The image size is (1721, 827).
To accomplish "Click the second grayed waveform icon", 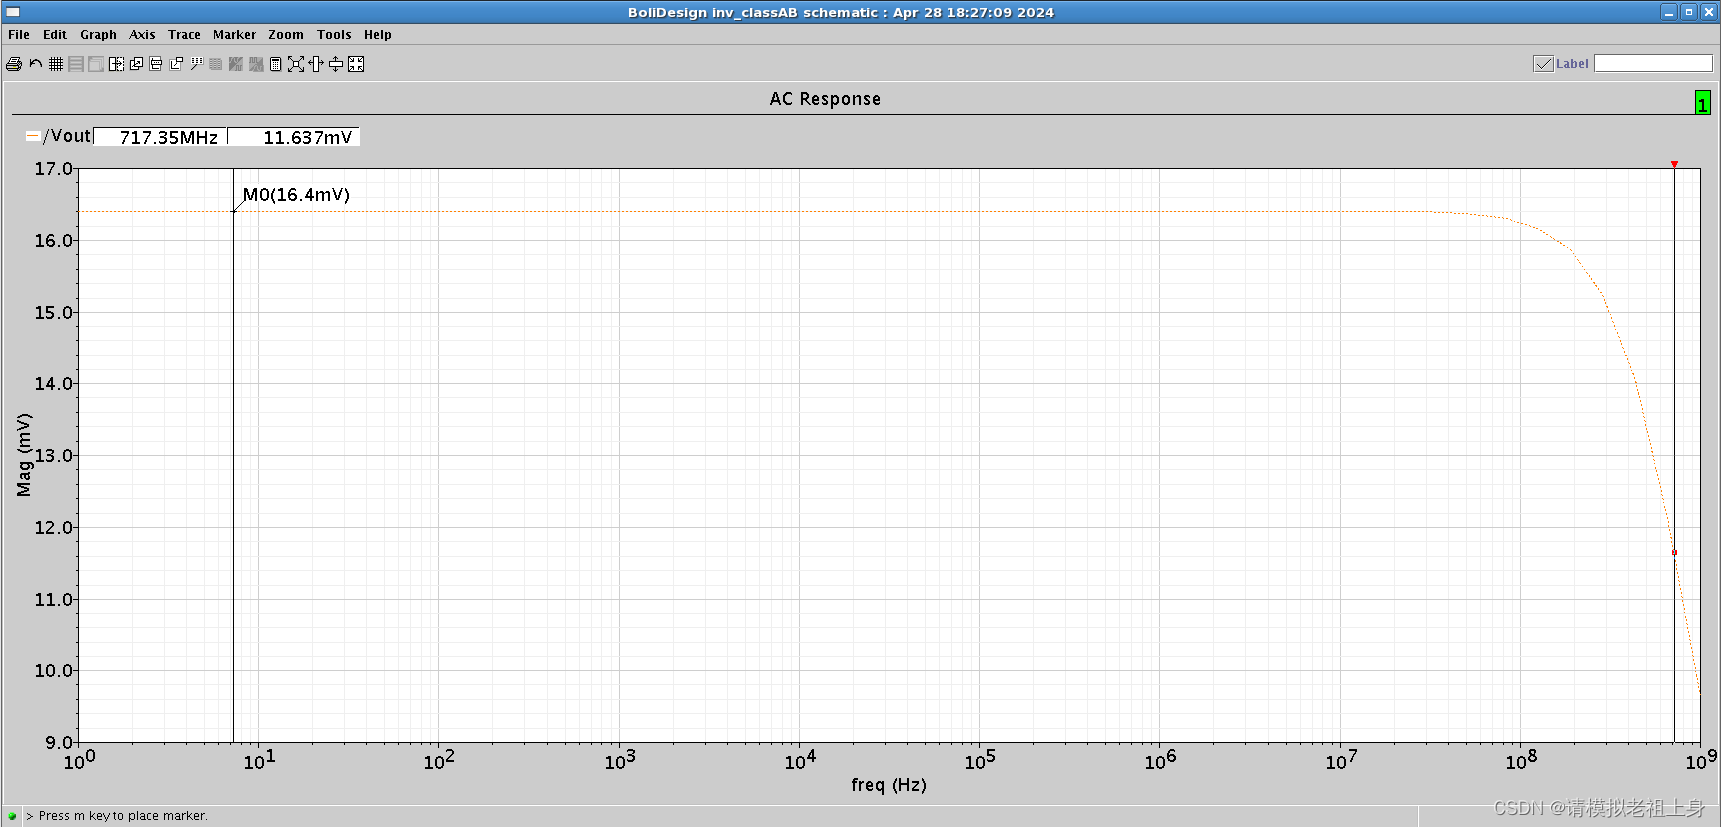I will [256, 64].
